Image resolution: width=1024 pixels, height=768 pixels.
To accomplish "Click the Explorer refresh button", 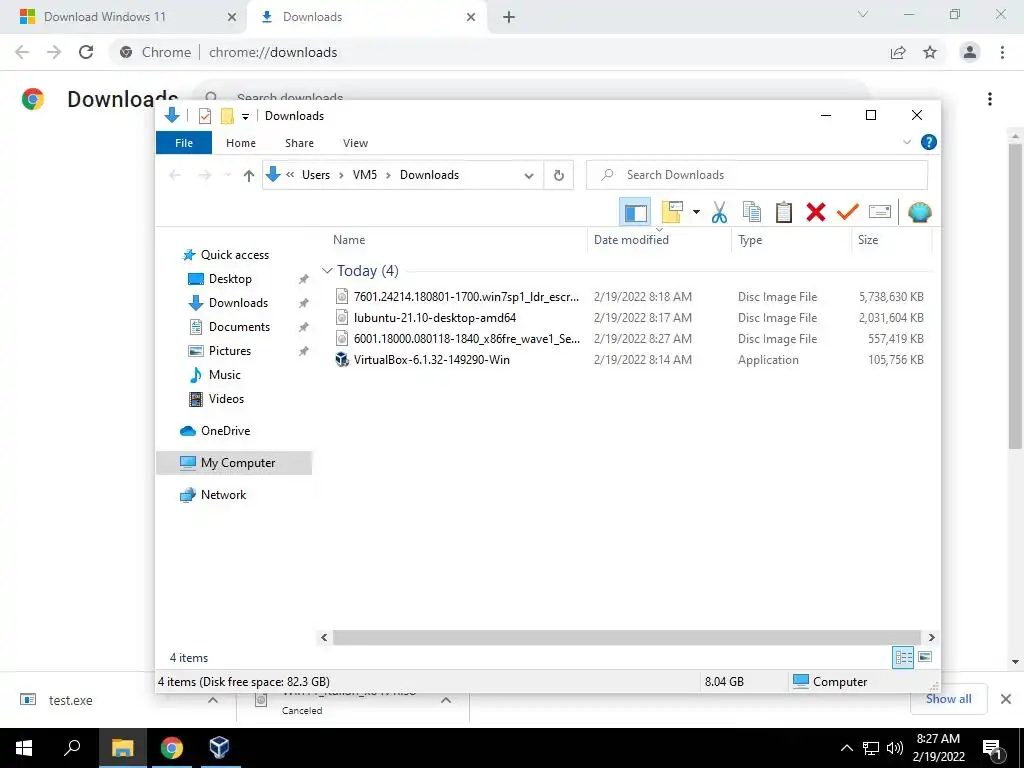I will (x=559, y=175).
